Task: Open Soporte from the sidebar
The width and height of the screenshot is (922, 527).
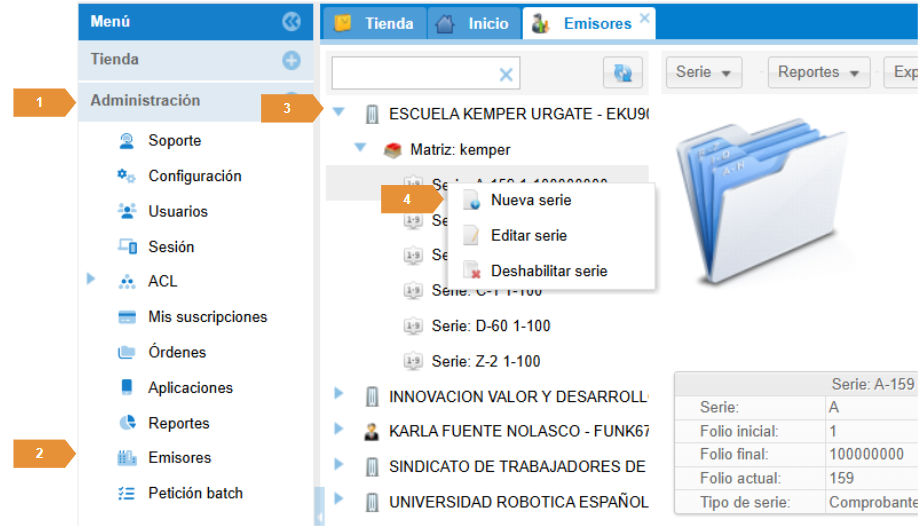Action: 174,141
